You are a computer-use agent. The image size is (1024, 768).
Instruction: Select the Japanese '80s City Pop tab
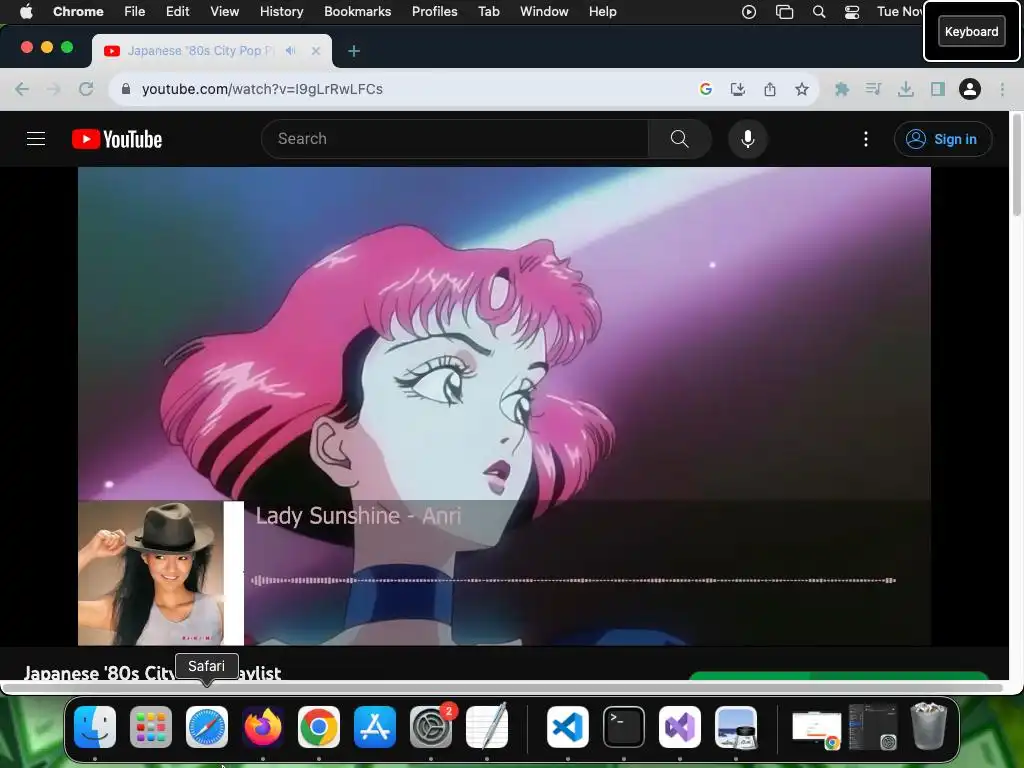(x=212, y=51)
